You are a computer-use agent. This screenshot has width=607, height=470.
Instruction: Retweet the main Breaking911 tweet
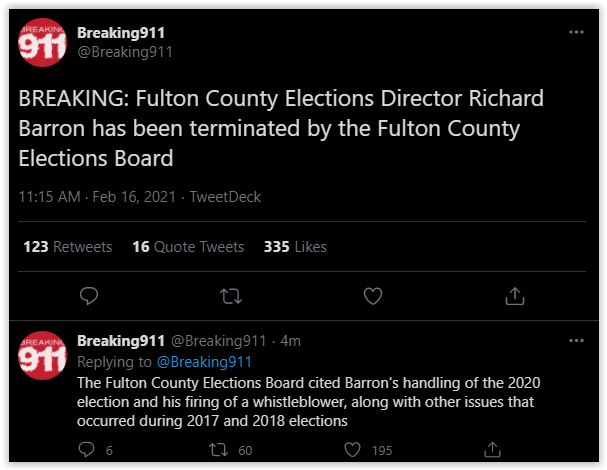tap(231, 296)
